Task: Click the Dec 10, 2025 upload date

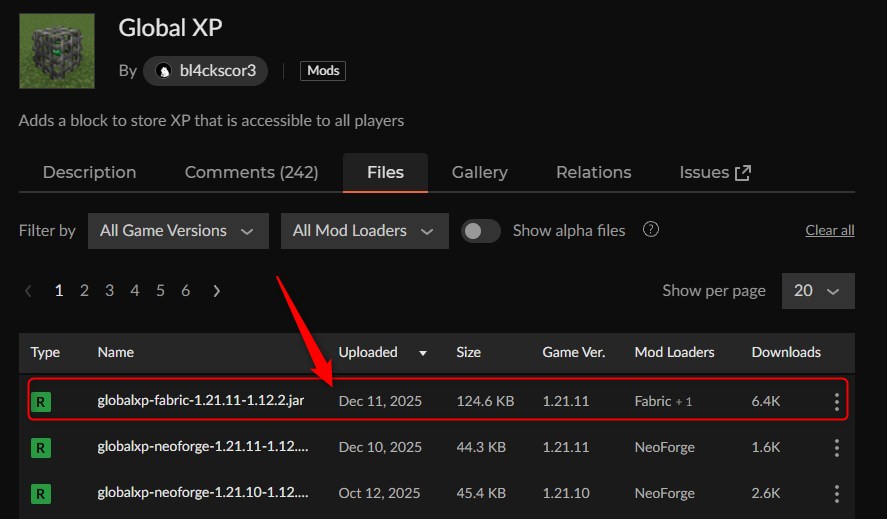Action: (380, 447)
